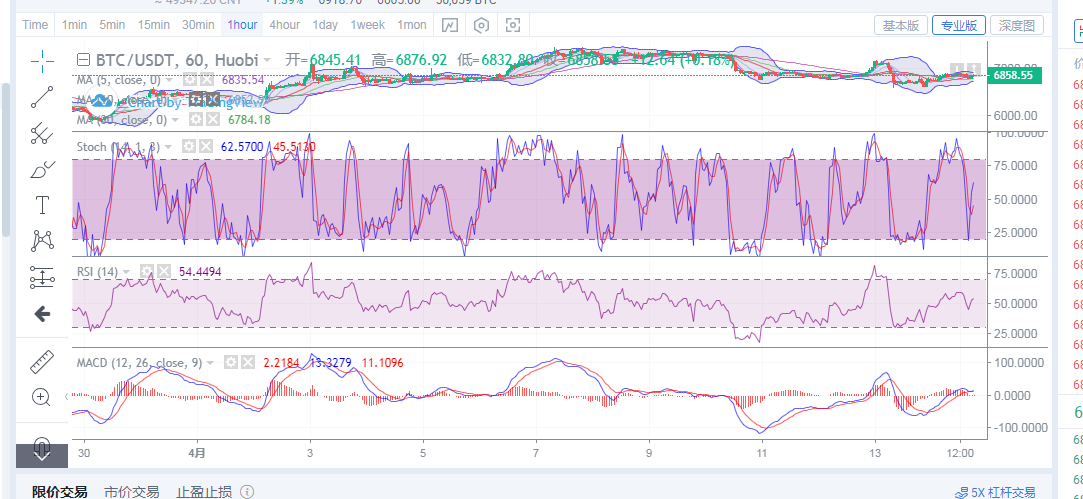Image resolution: width=1083 pixels, height=499 pixels.
Task: Open the chart indicators button
Action: (x=450, y=26)
